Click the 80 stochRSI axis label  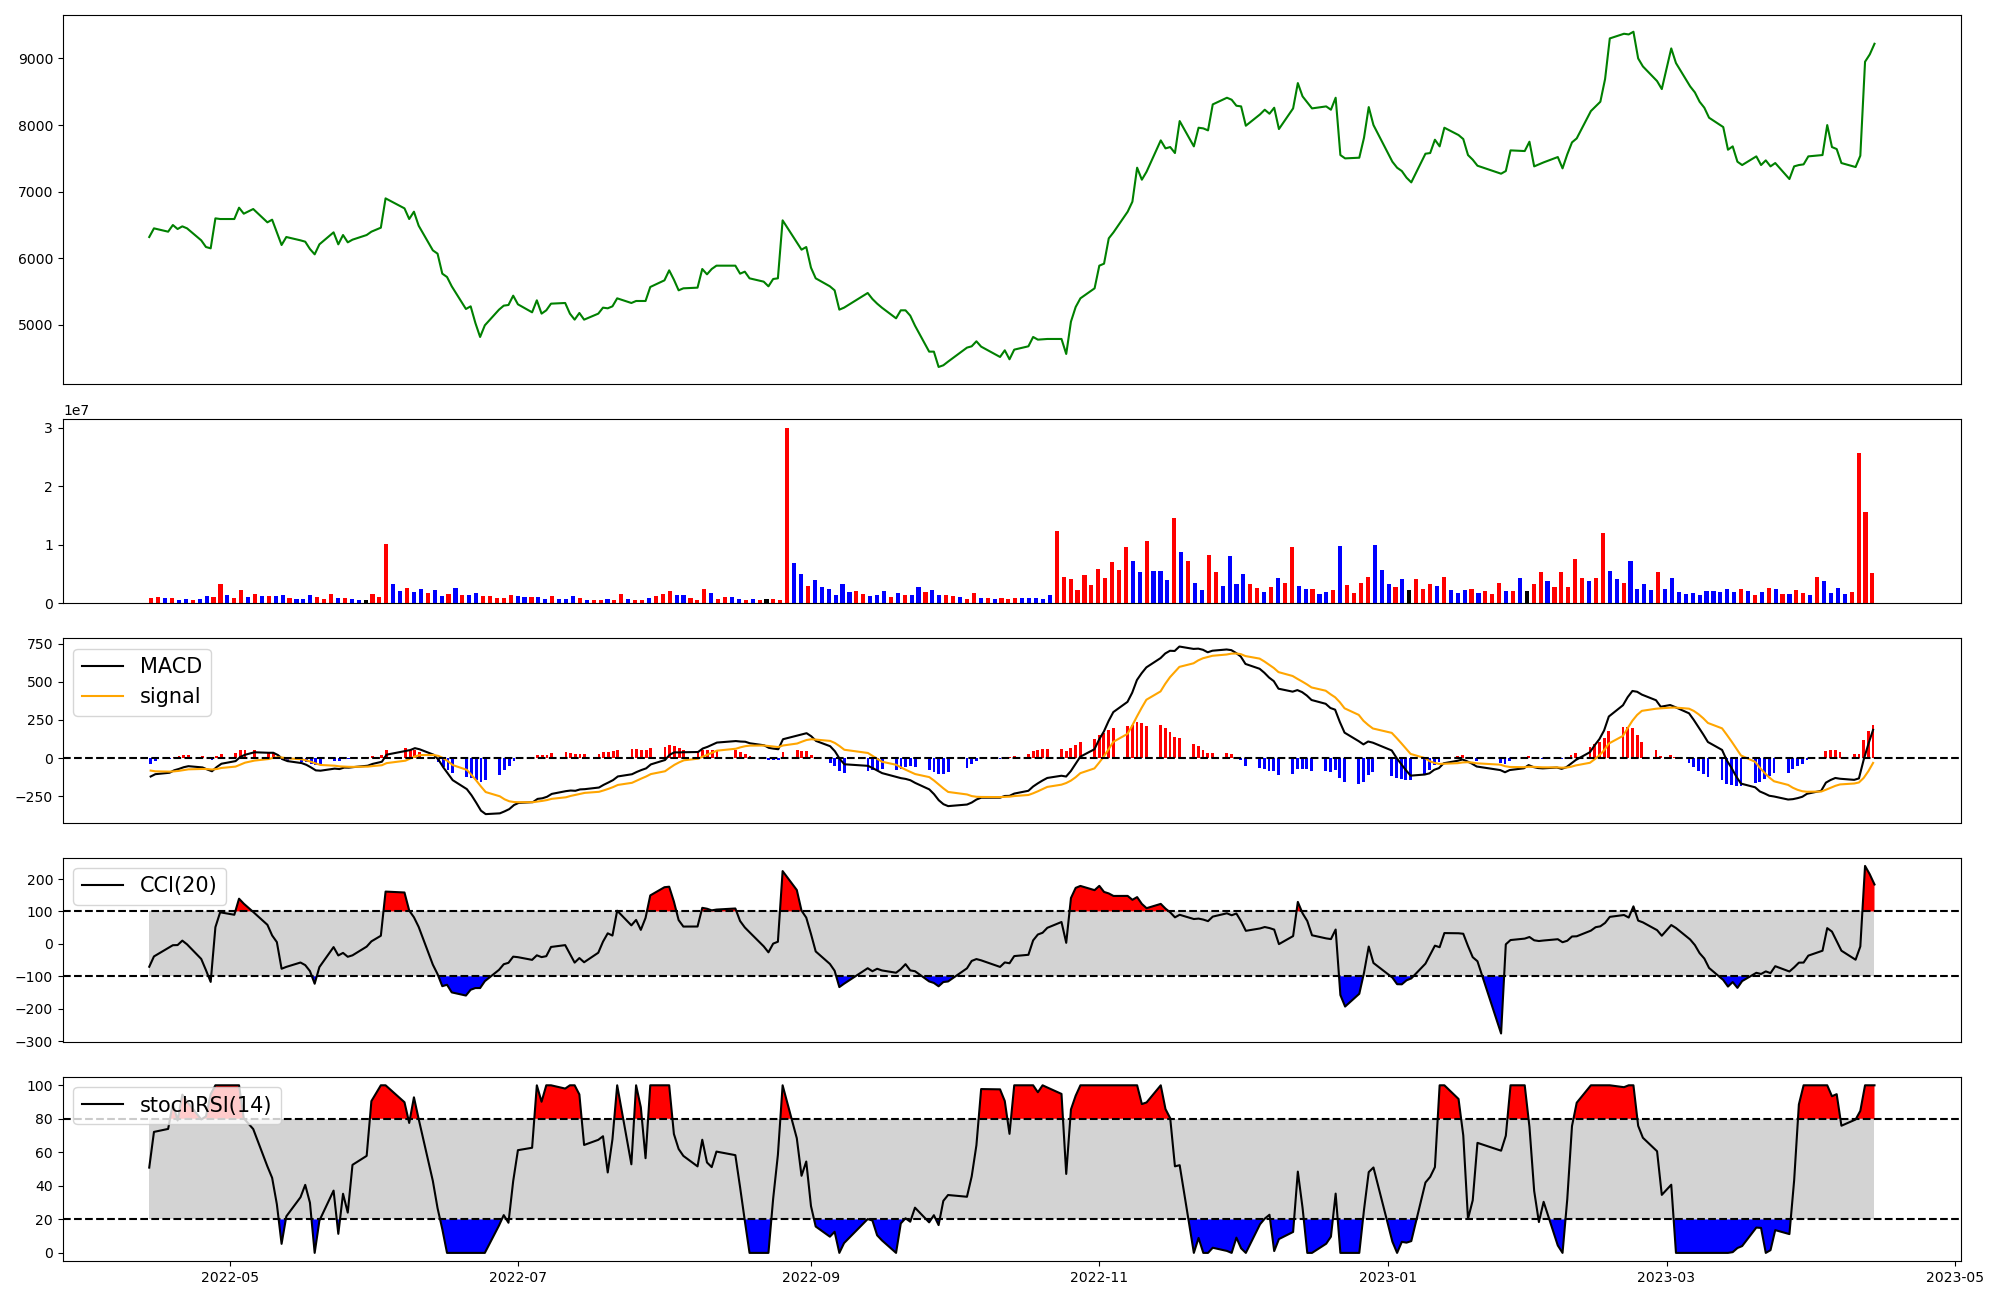pyautogui.click(x=43, y=1119)
